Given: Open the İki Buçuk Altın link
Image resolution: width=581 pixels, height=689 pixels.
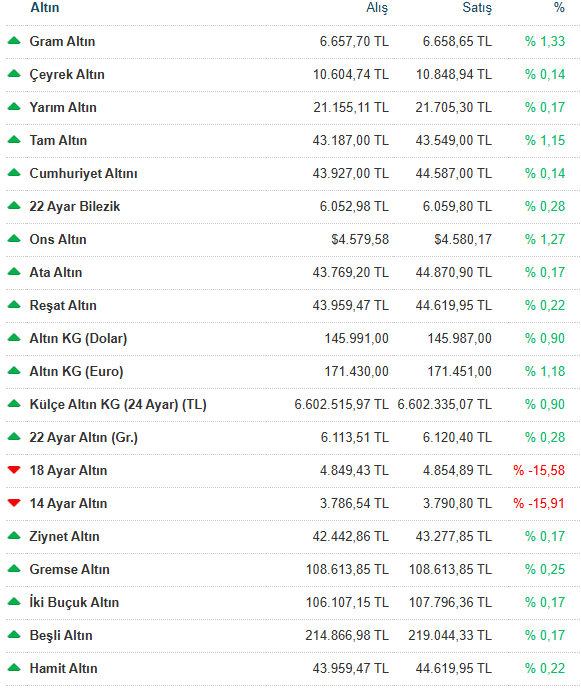Looking at the screenshot, I should point(74,602).
